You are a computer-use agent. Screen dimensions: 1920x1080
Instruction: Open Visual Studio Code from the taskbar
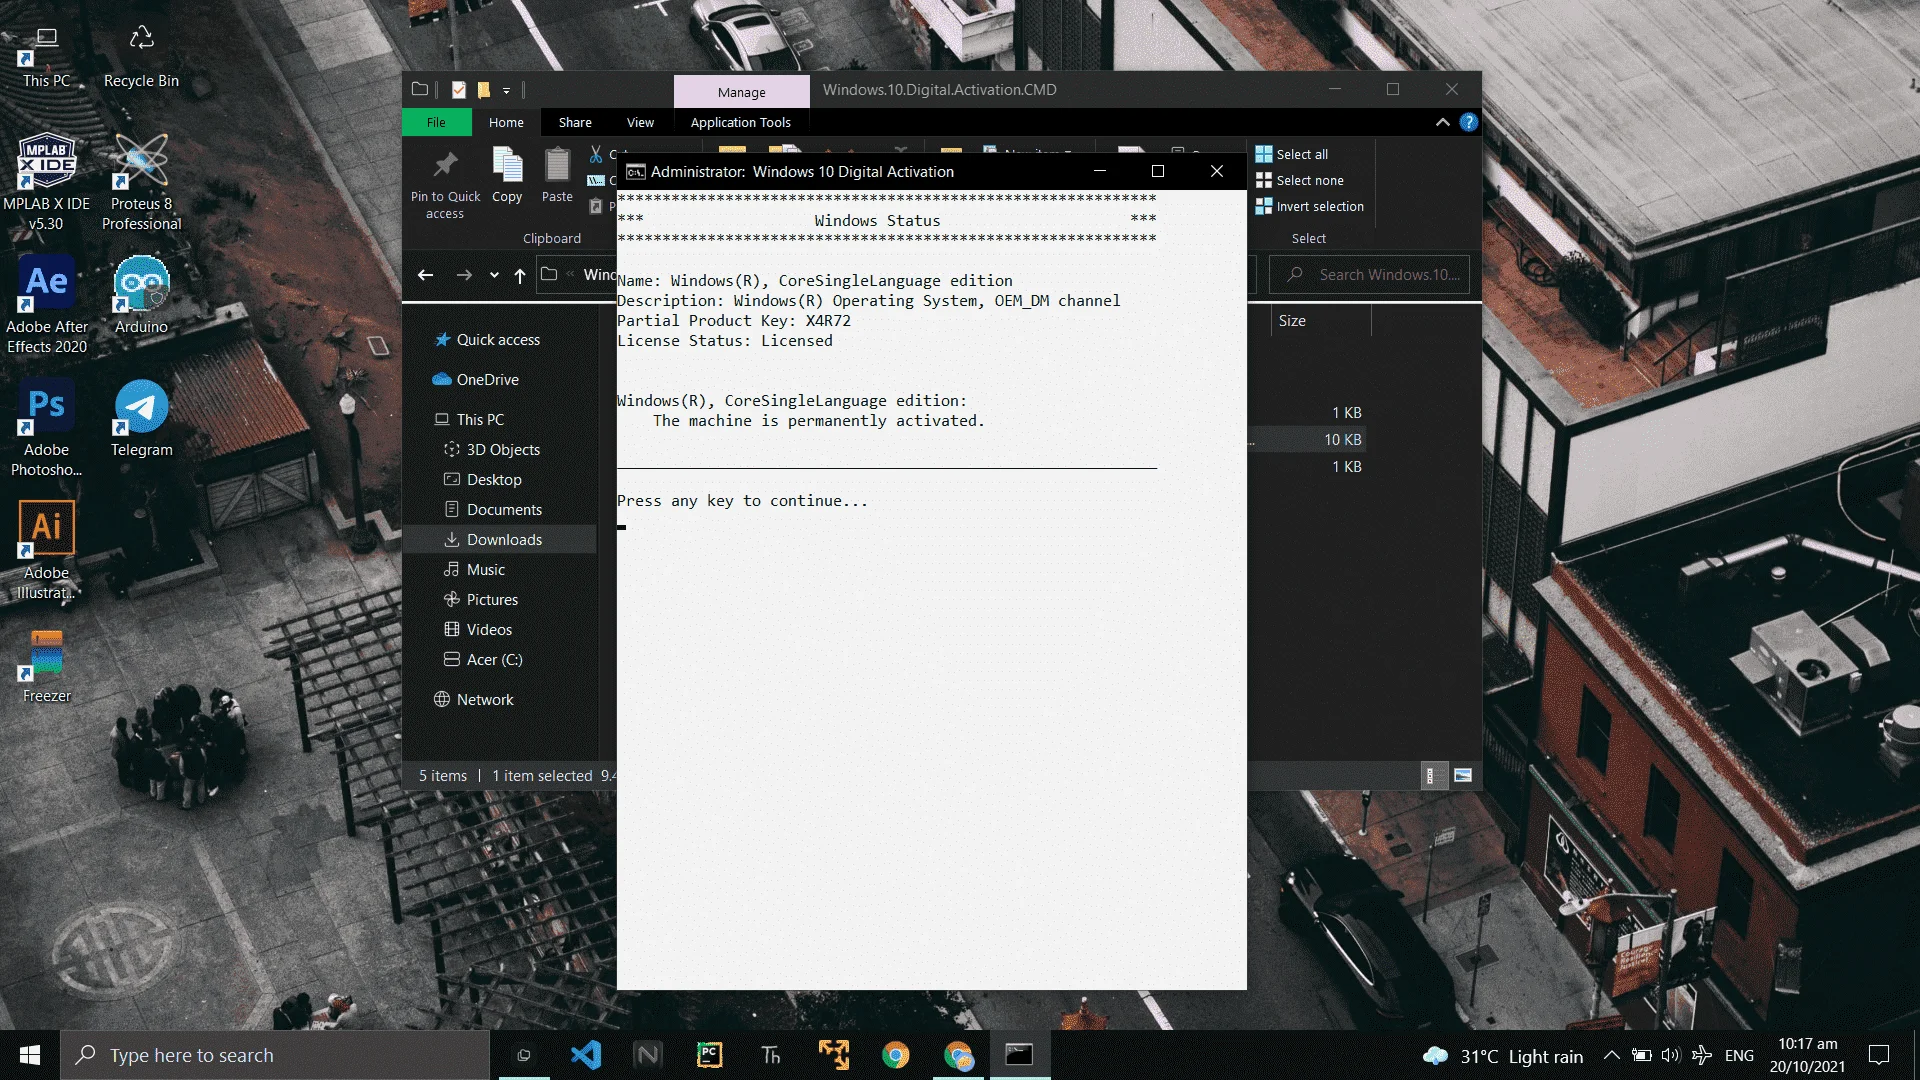tap(586, 1055)
